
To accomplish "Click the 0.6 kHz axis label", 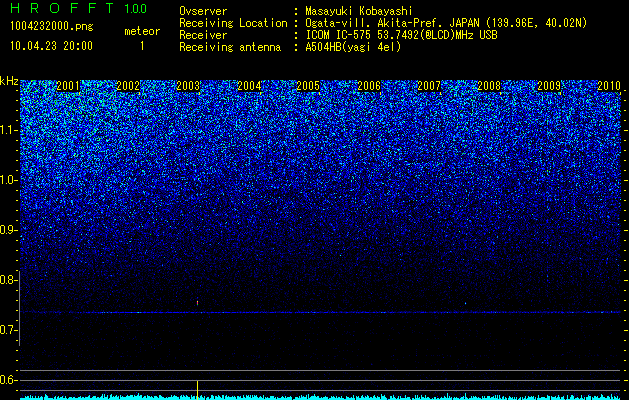I will (8, 380).
